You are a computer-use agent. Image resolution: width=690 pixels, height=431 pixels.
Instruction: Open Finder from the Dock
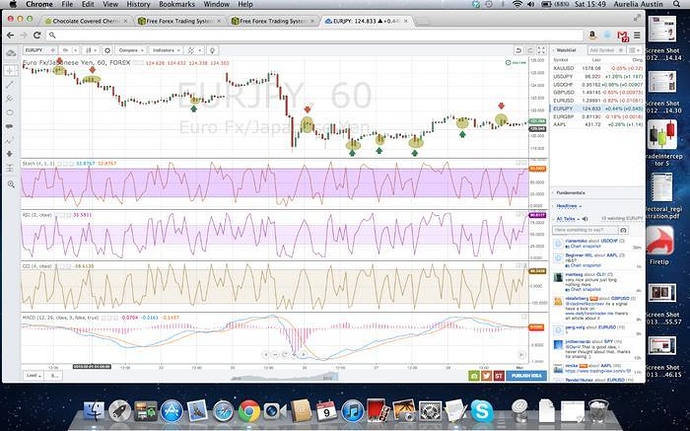(94, 412)
